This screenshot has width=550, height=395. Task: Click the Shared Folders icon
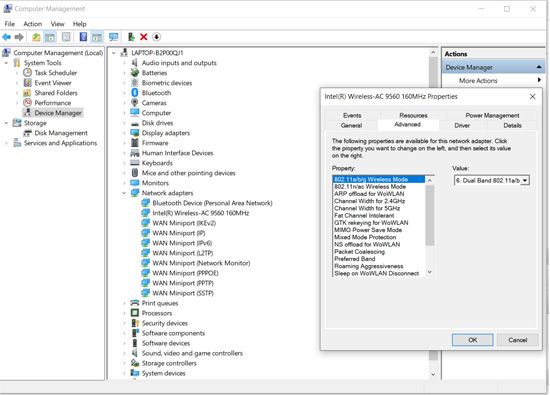coord(27,93)
